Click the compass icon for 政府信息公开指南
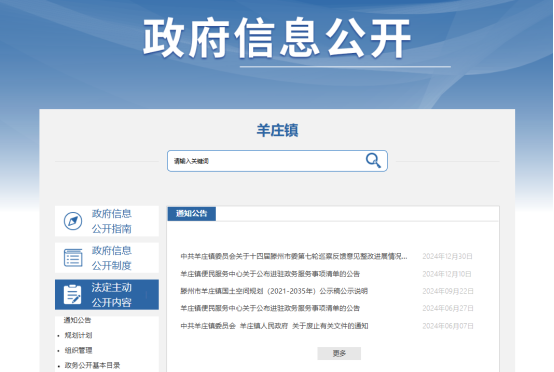Image resolution: width=554 pixels, height=372 pixels. [73, 221]
